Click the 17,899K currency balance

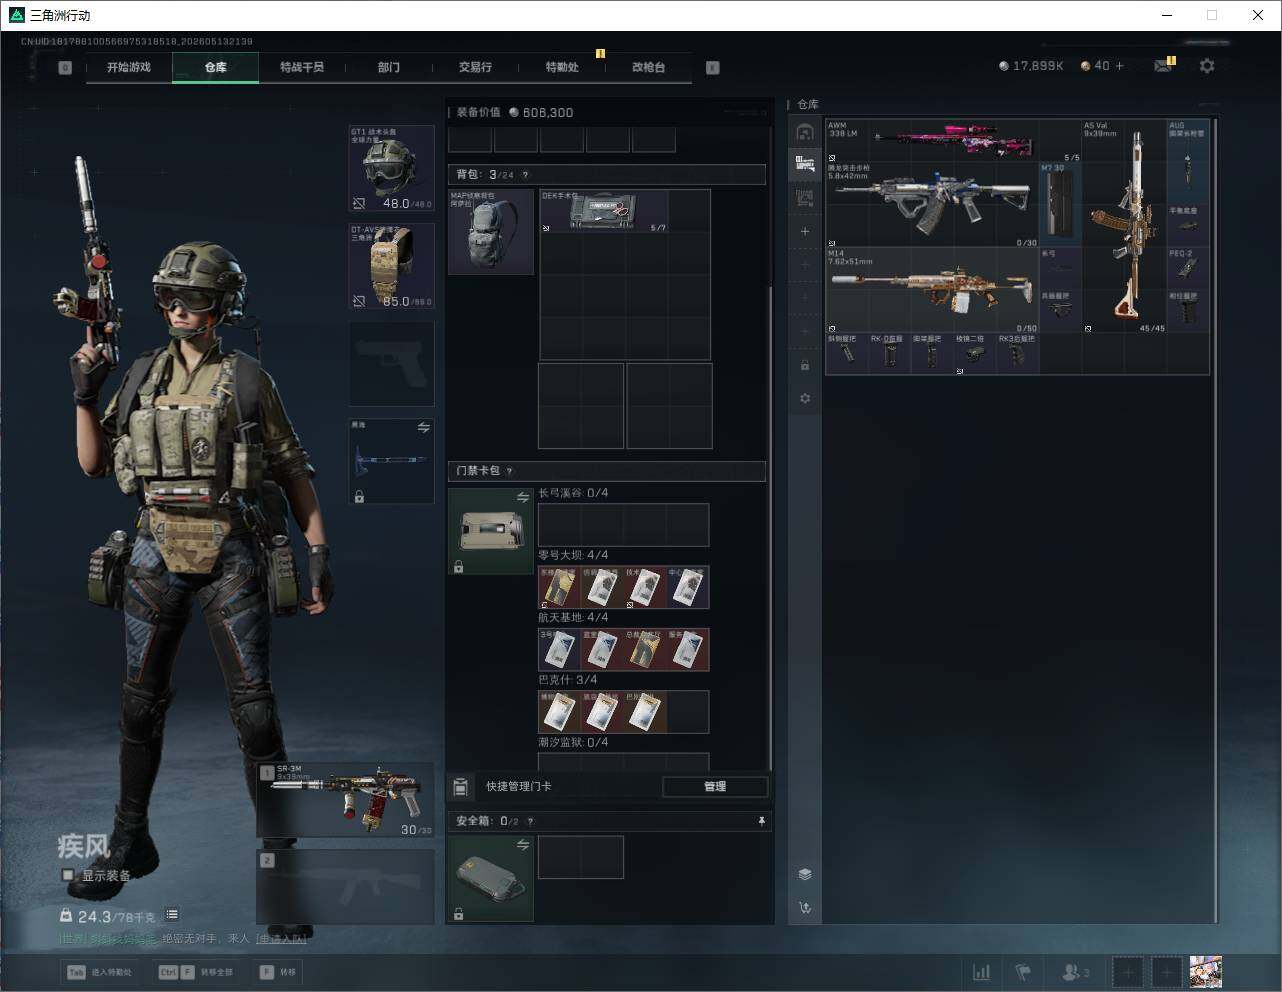pyautogui.click(x=1031, y=66)
